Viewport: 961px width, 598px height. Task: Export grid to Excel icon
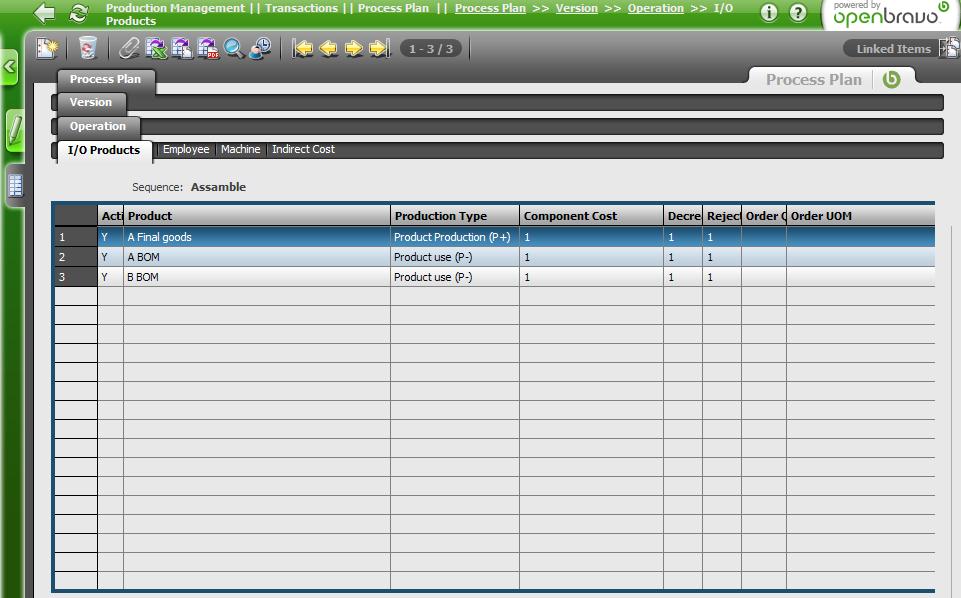pyautogui.click(x=156, y=48)
